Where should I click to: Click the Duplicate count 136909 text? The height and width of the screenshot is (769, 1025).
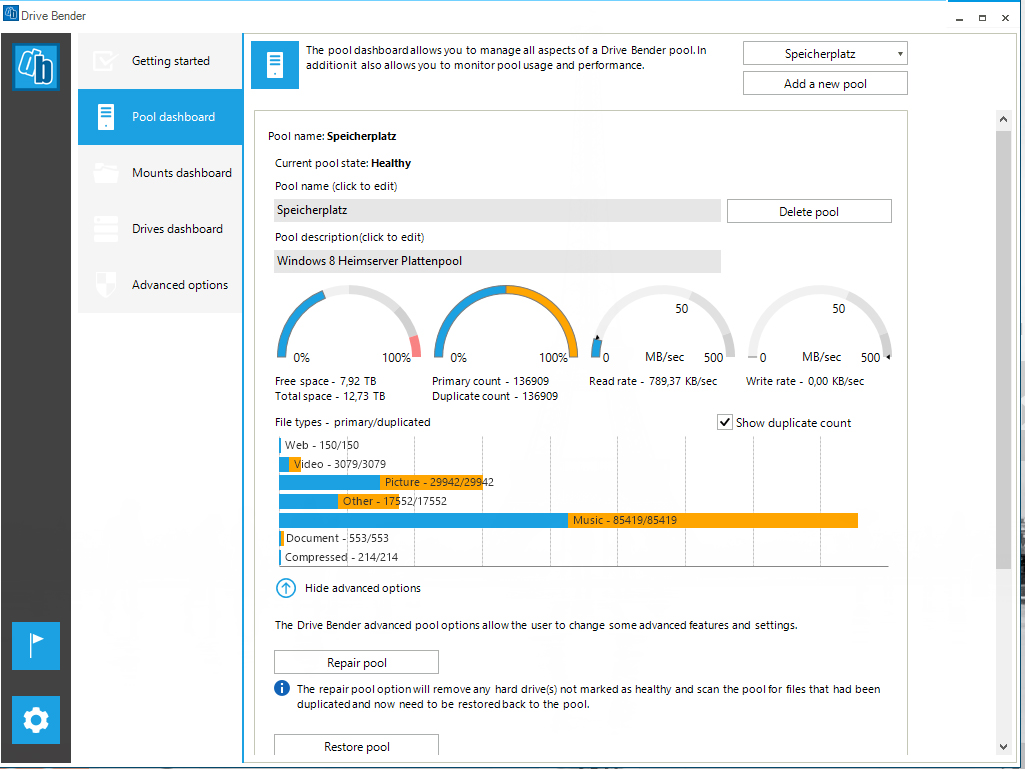click(495, 396)
